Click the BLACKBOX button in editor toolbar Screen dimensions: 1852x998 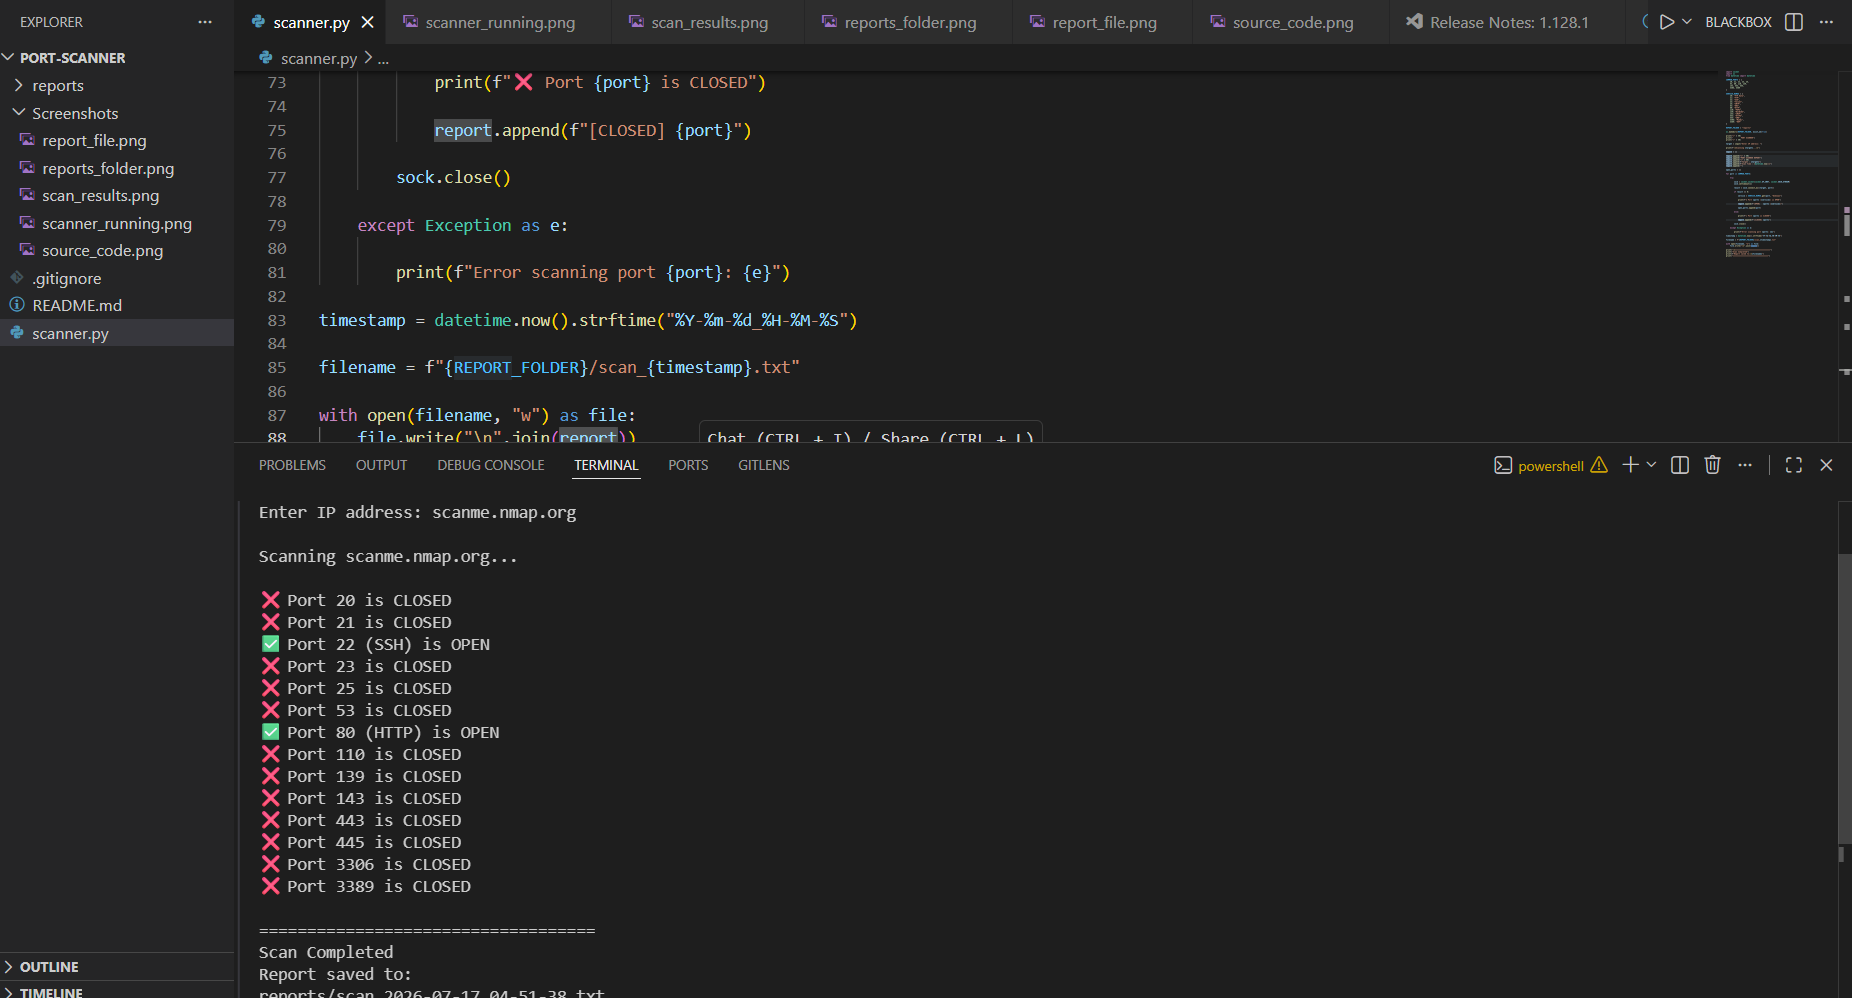(x=1738, y=22)
